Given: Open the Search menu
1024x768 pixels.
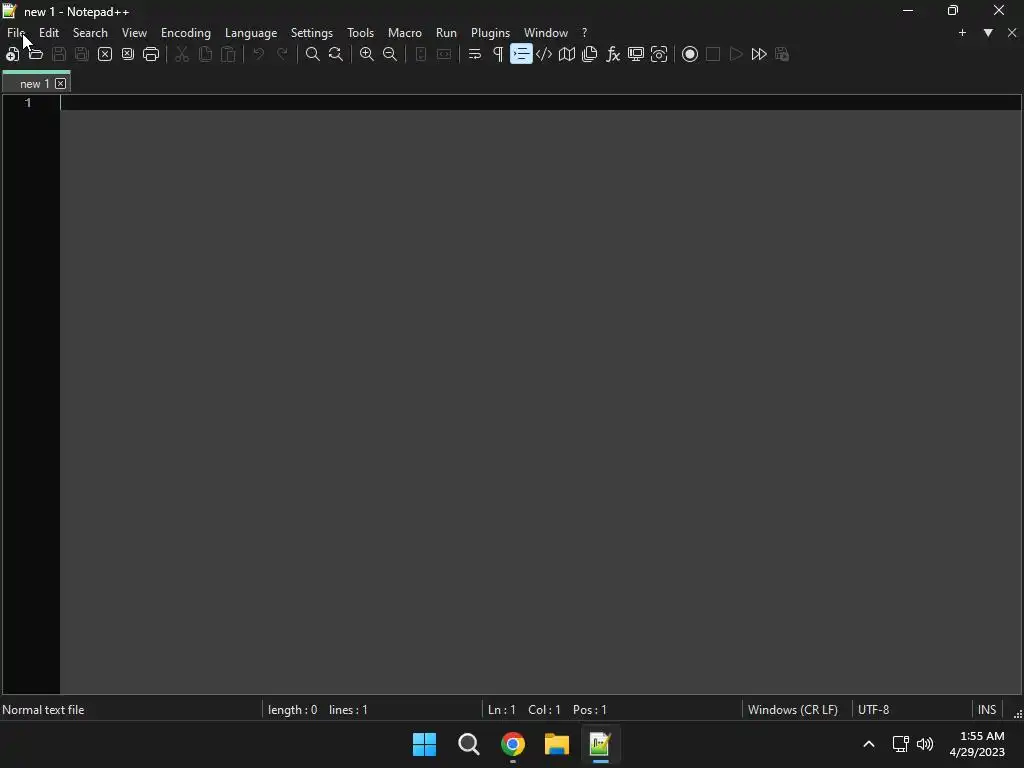Looking at the screenshot, I should click(90, 33).
